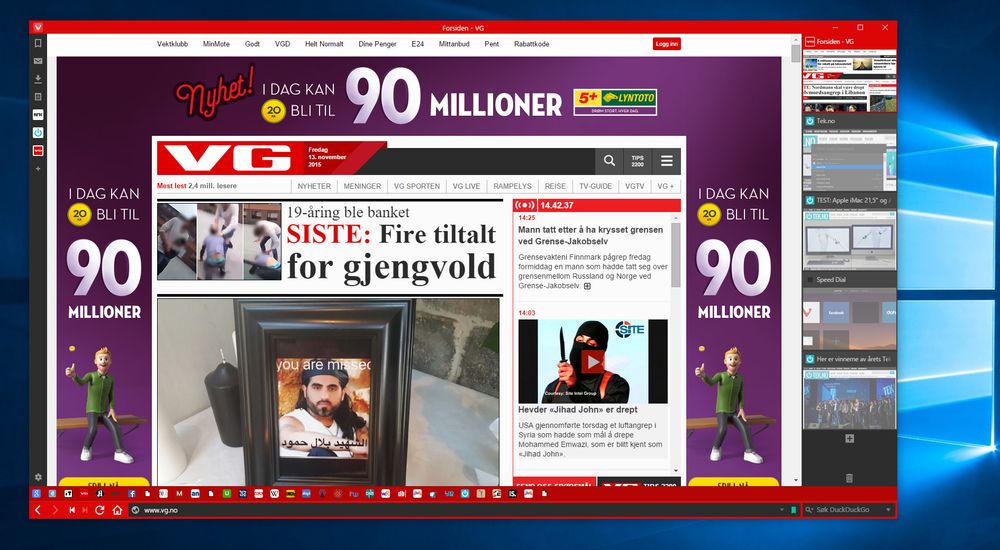
Task: Open the REISE section
Action: (x=555, y=186)
